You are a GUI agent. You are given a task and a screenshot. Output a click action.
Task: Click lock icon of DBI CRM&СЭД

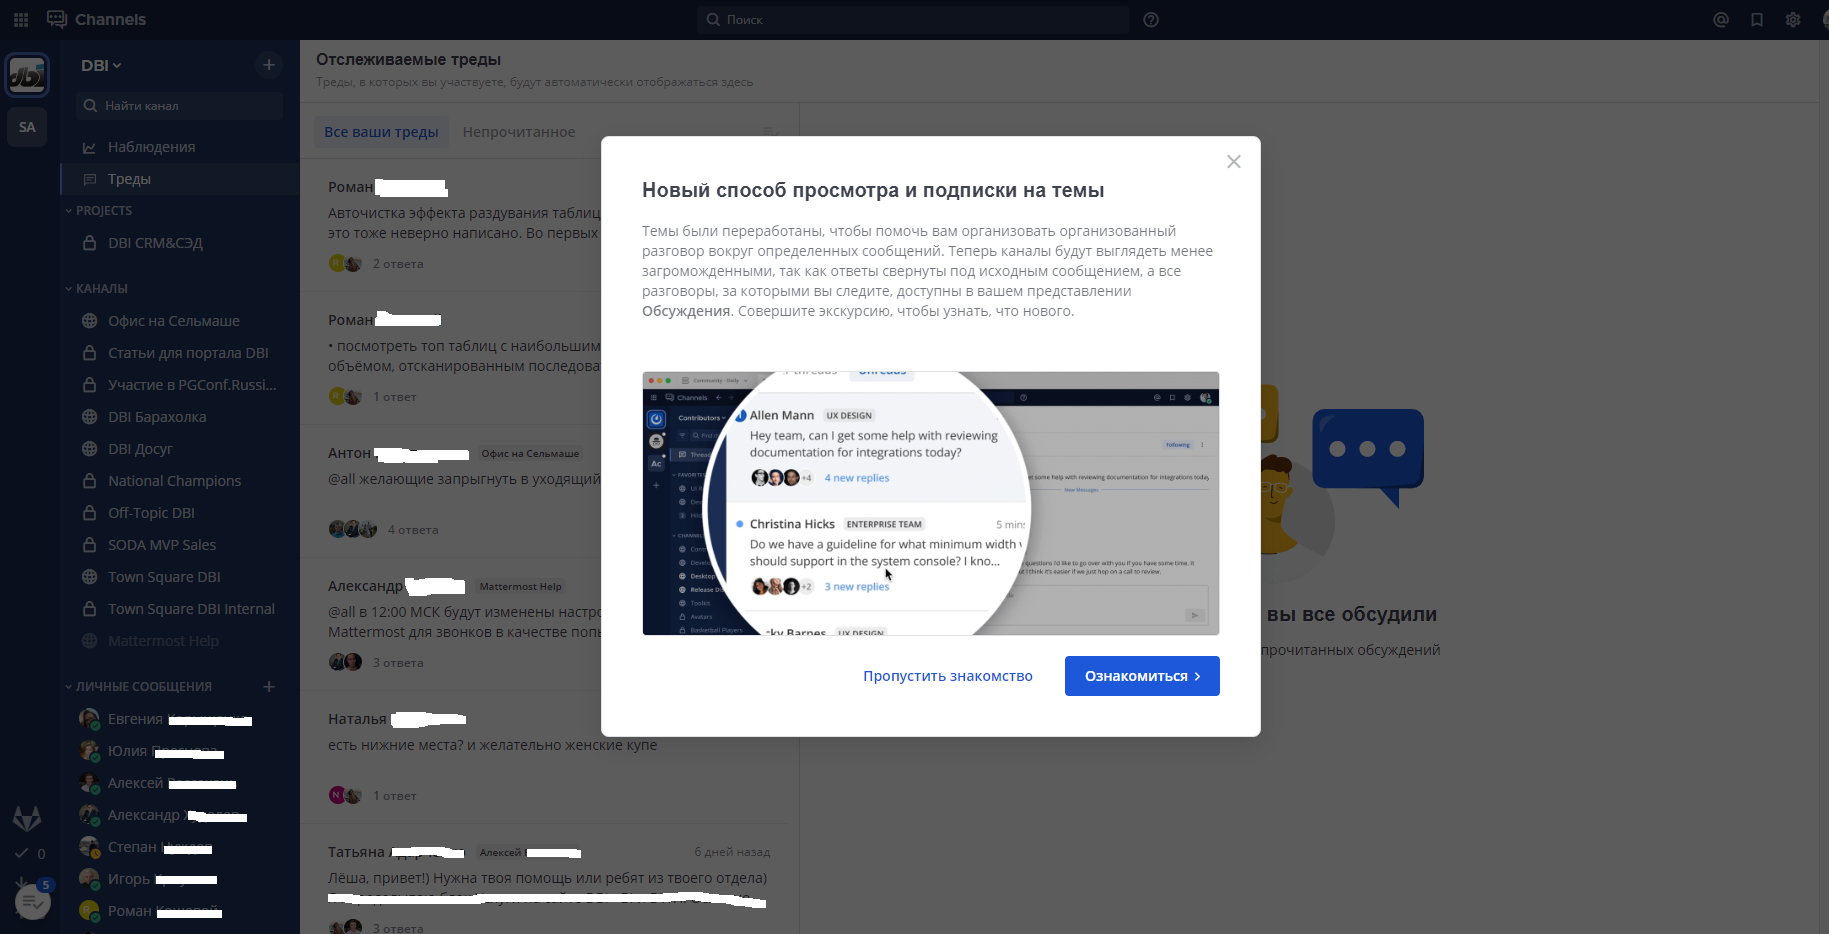tap(89, 243)
